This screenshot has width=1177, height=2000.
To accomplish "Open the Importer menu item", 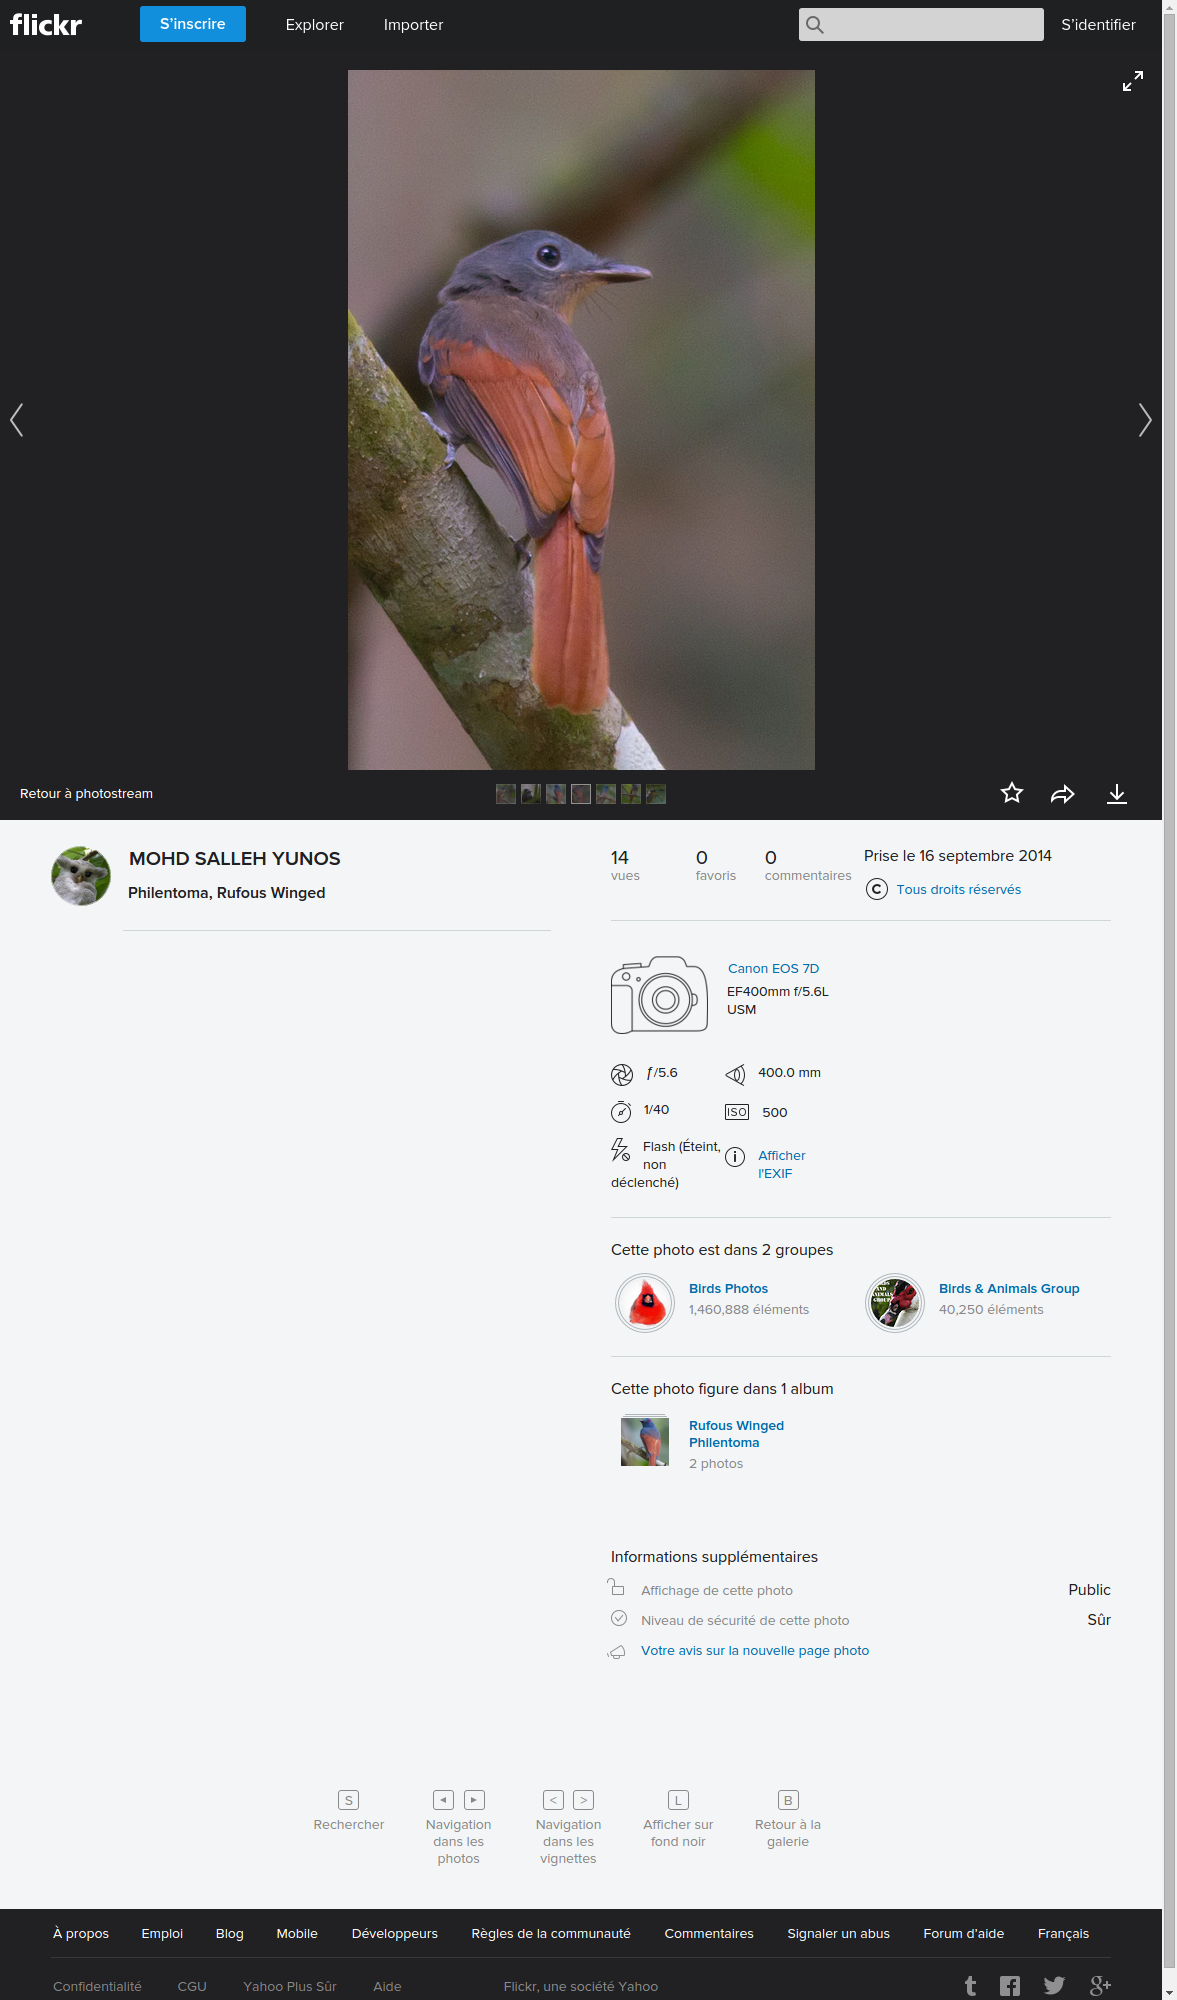I will pyautogui.click(x=413, y=25).
